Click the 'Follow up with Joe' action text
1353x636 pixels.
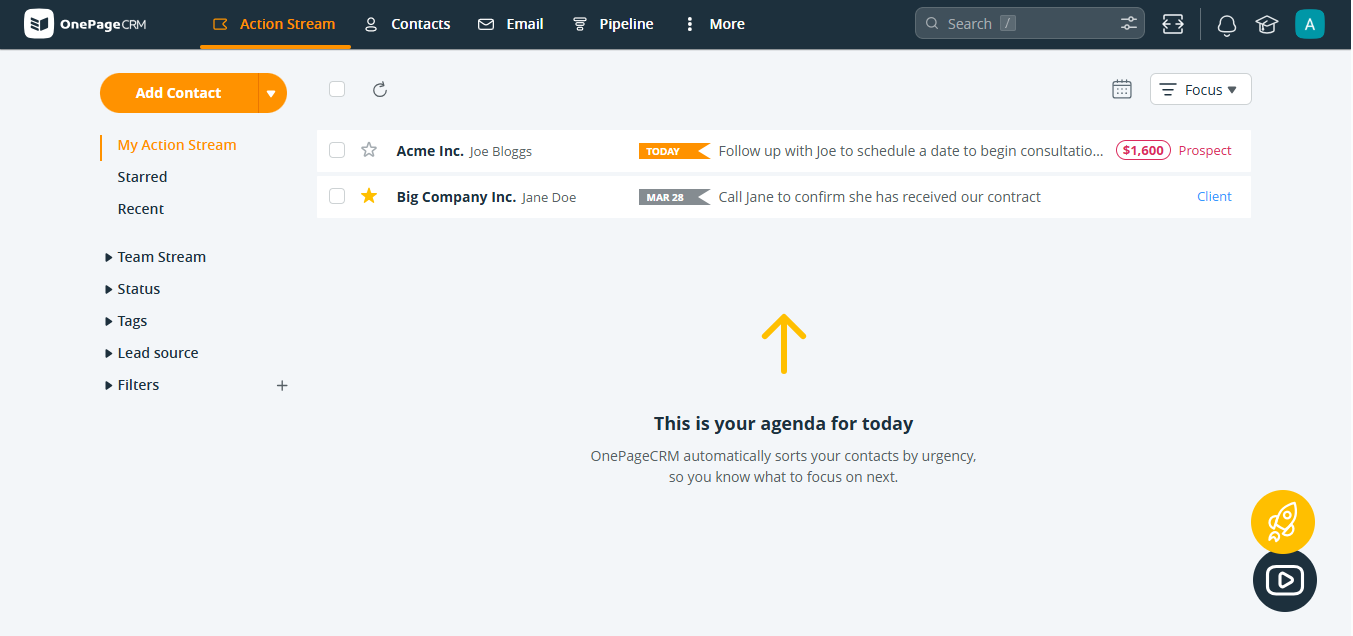911,151
